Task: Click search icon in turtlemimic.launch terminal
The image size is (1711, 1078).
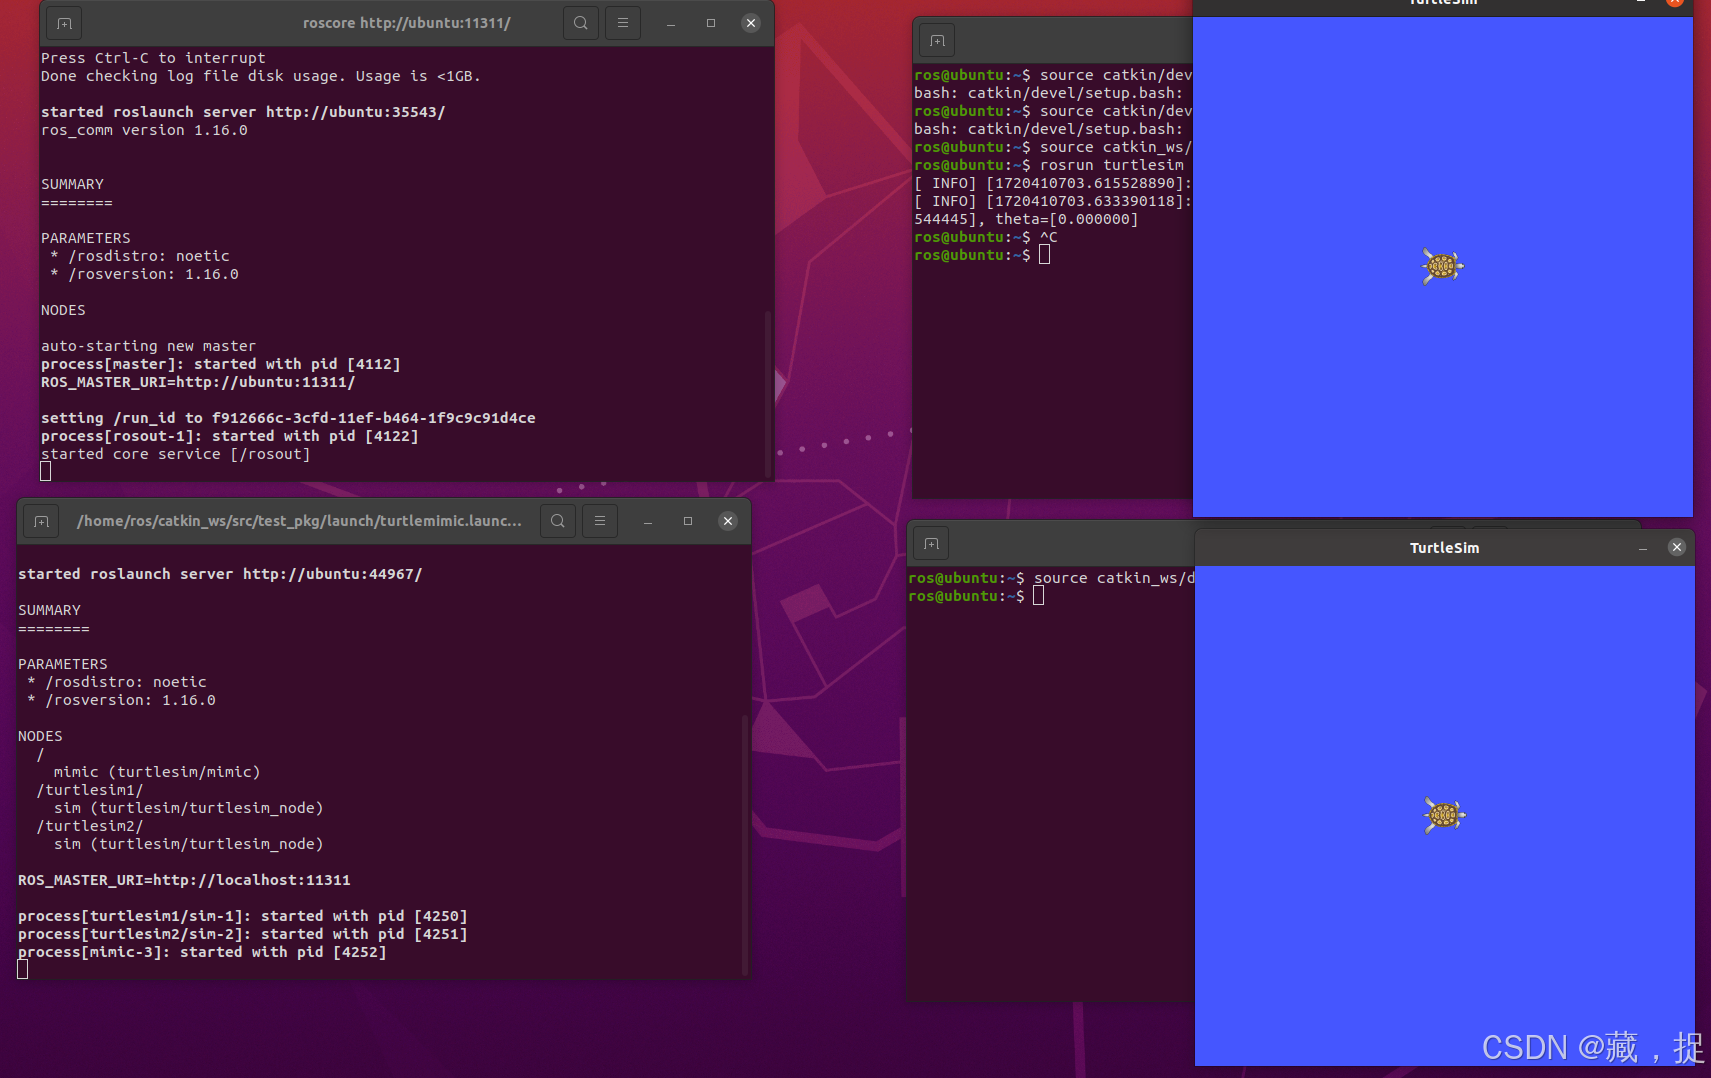Action: coord(558,521)
